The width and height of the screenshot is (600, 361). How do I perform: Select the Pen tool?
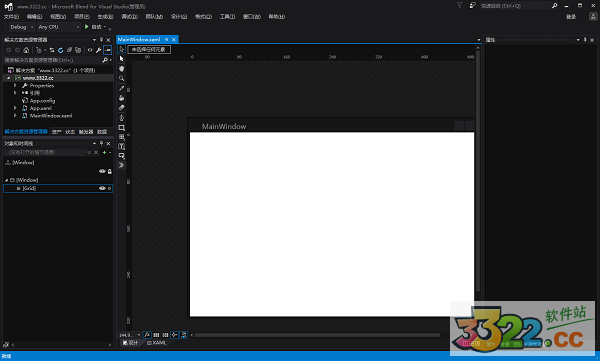click(x=122, y=118)
